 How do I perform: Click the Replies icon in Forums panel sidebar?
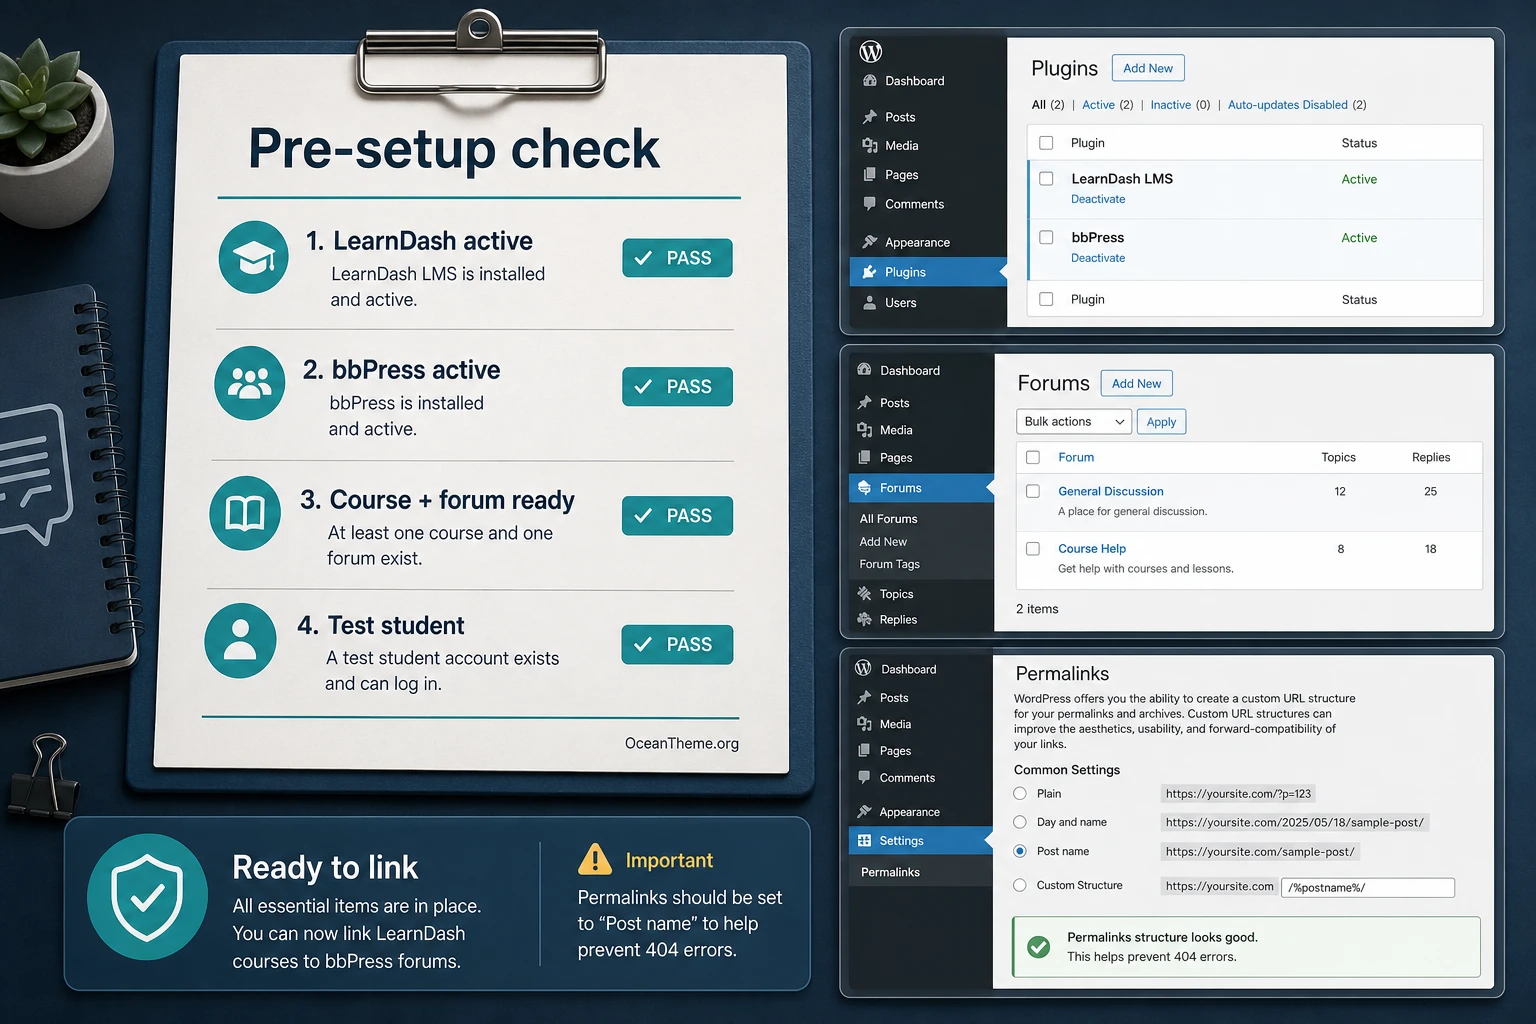pyautogui.click(x=864, y=620)
